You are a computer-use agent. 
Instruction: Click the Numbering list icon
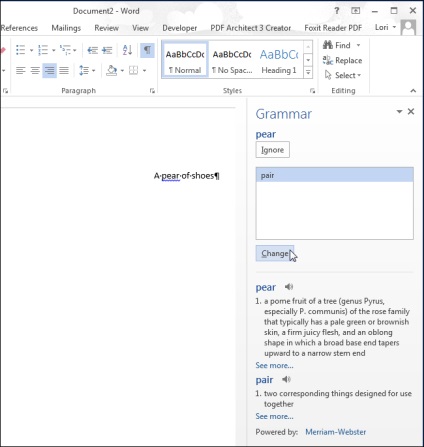[x=43, y=50]
